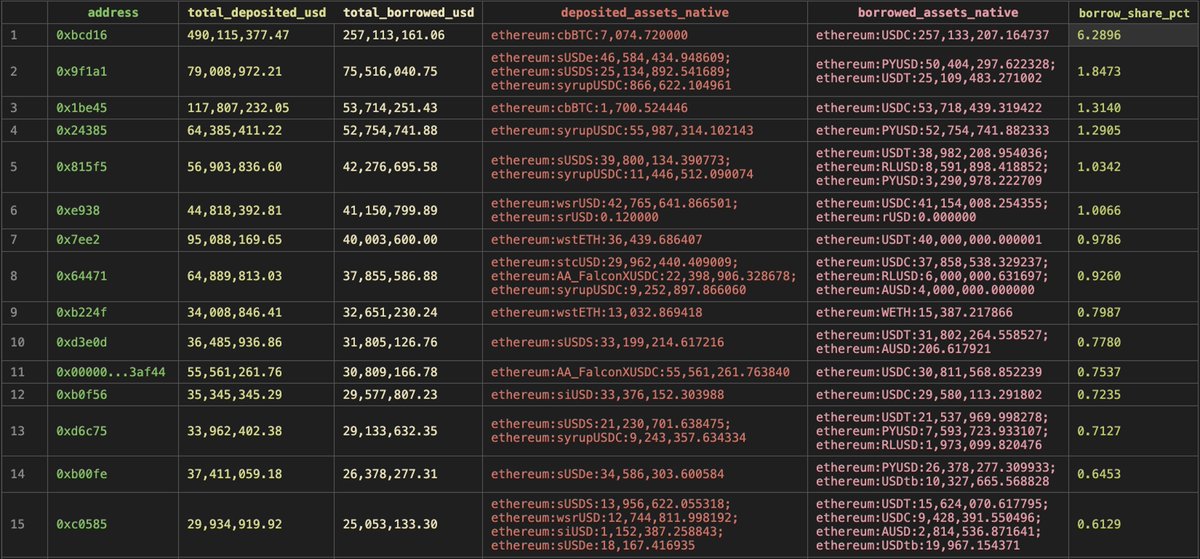Click borrow share value 0.6129
Screen dimensions: 1200x559
[1098, 524]
